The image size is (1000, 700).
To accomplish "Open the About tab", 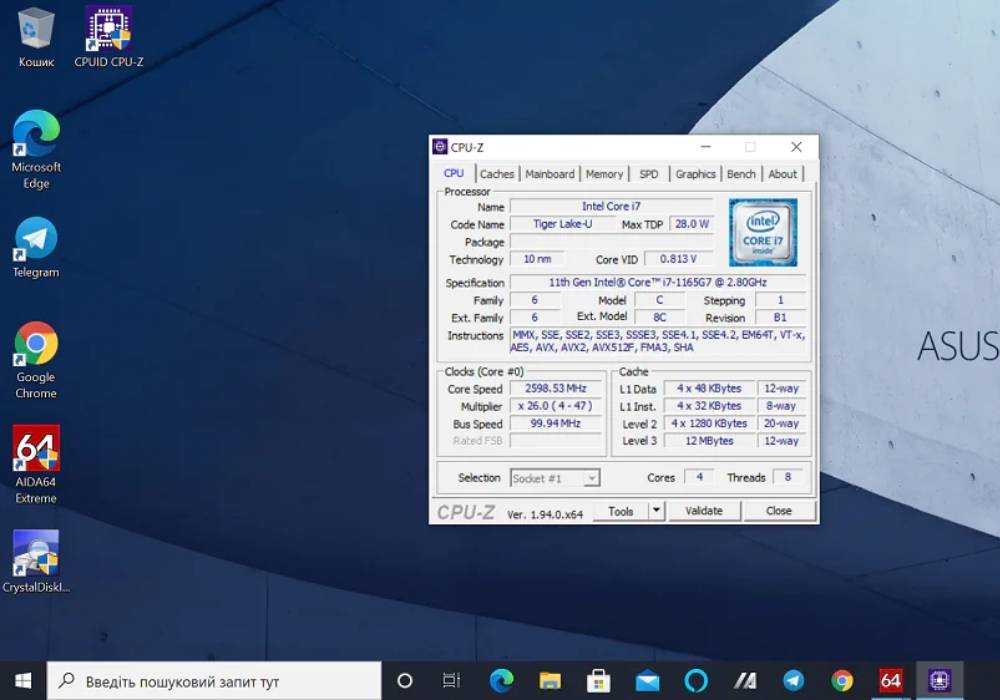I will click(x=783, y=174).
